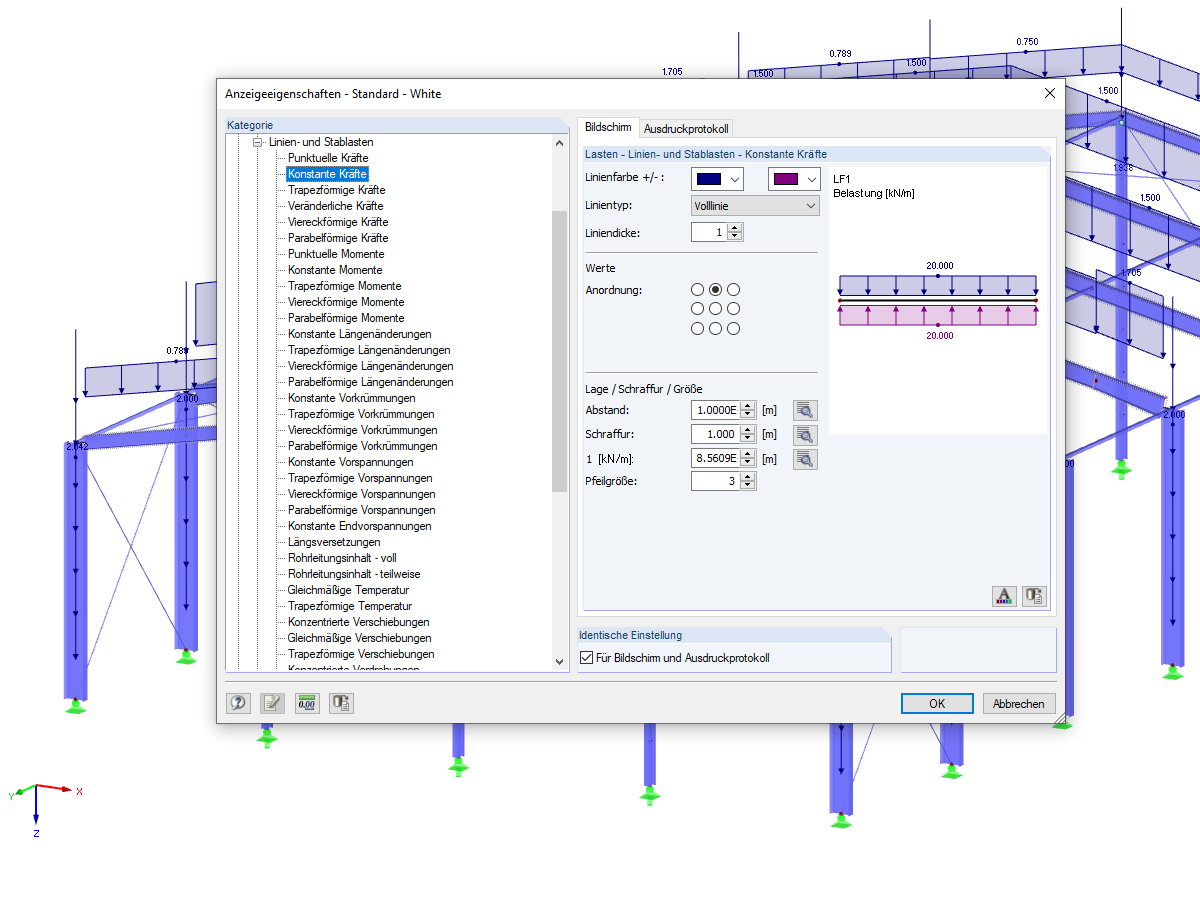The image size is (1200, 900).
Task: Click the font settings 'A' icon
Action: click(1004, 597)
